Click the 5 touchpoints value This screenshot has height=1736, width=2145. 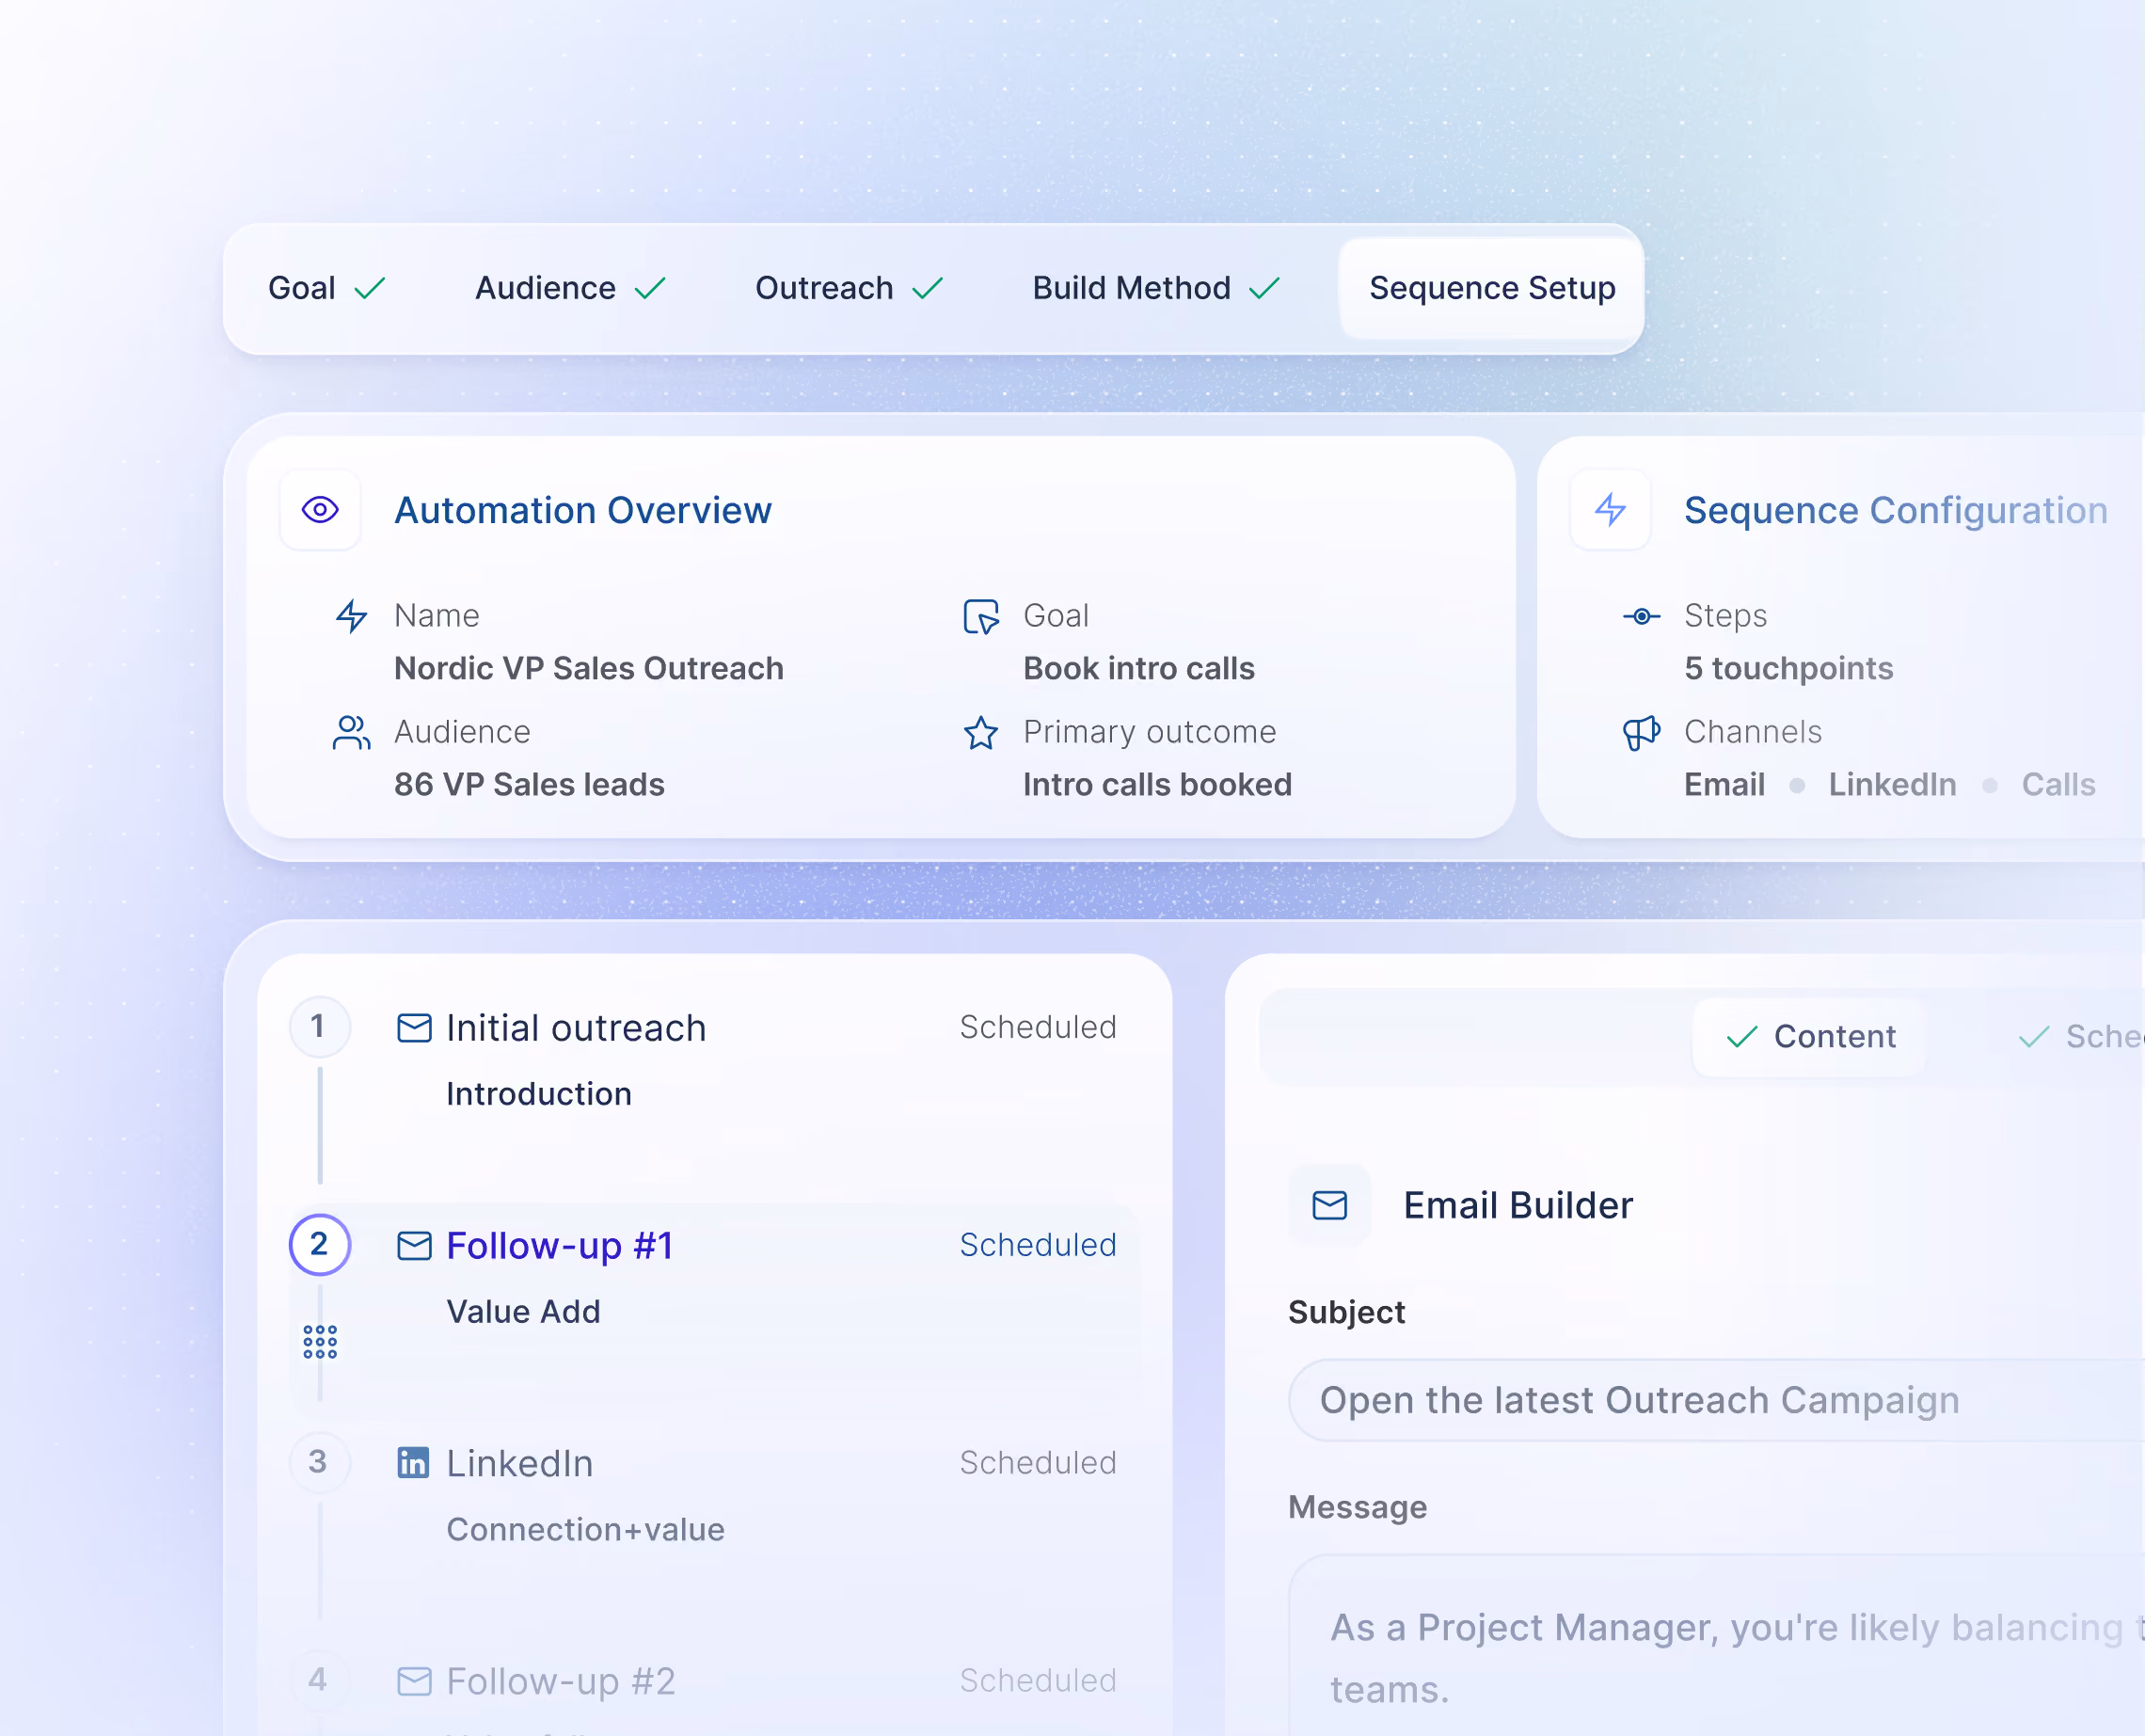[1788, 669]
